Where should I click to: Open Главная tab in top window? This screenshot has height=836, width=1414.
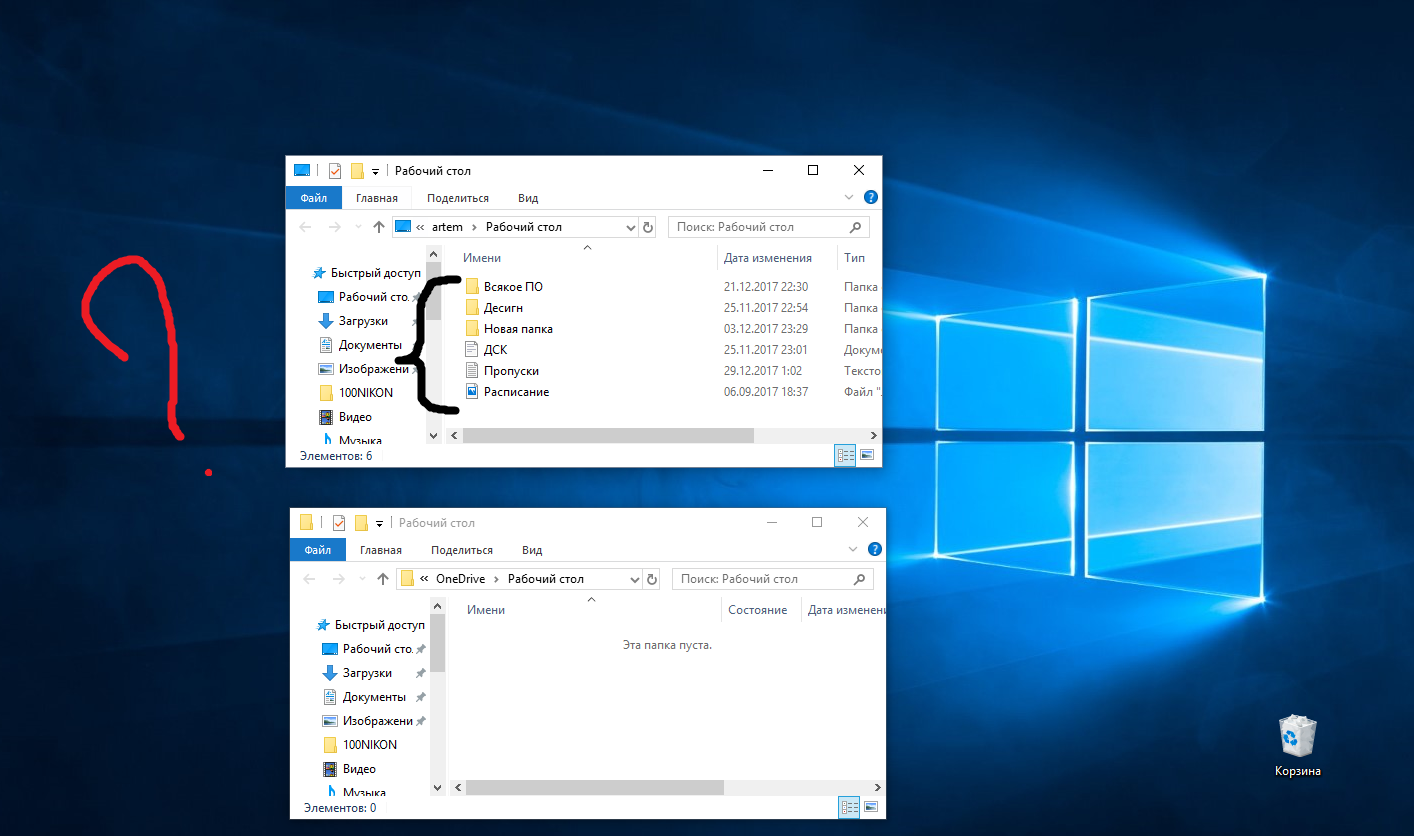pos(377,198)
